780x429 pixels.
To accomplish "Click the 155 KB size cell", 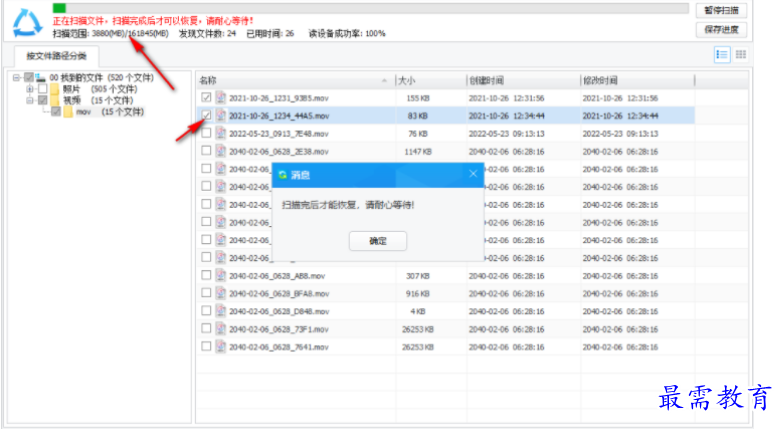I will point(418,99).
